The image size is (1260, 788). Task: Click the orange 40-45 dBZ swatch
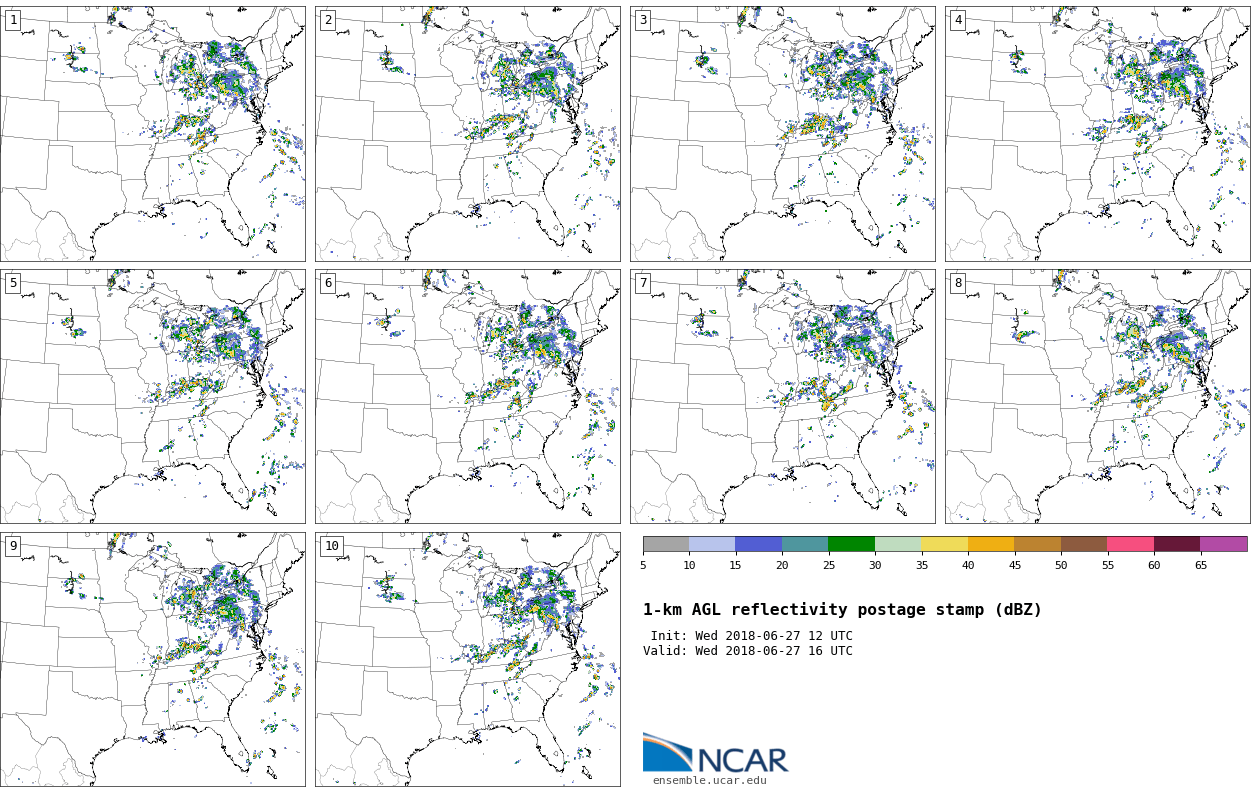click(991, 544)
